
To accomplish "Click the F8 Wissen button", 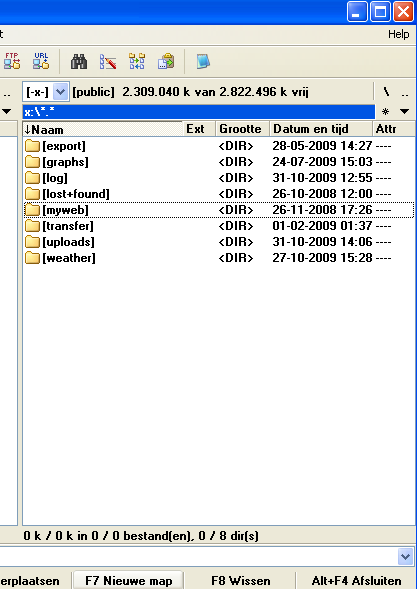I will (240, 580).
